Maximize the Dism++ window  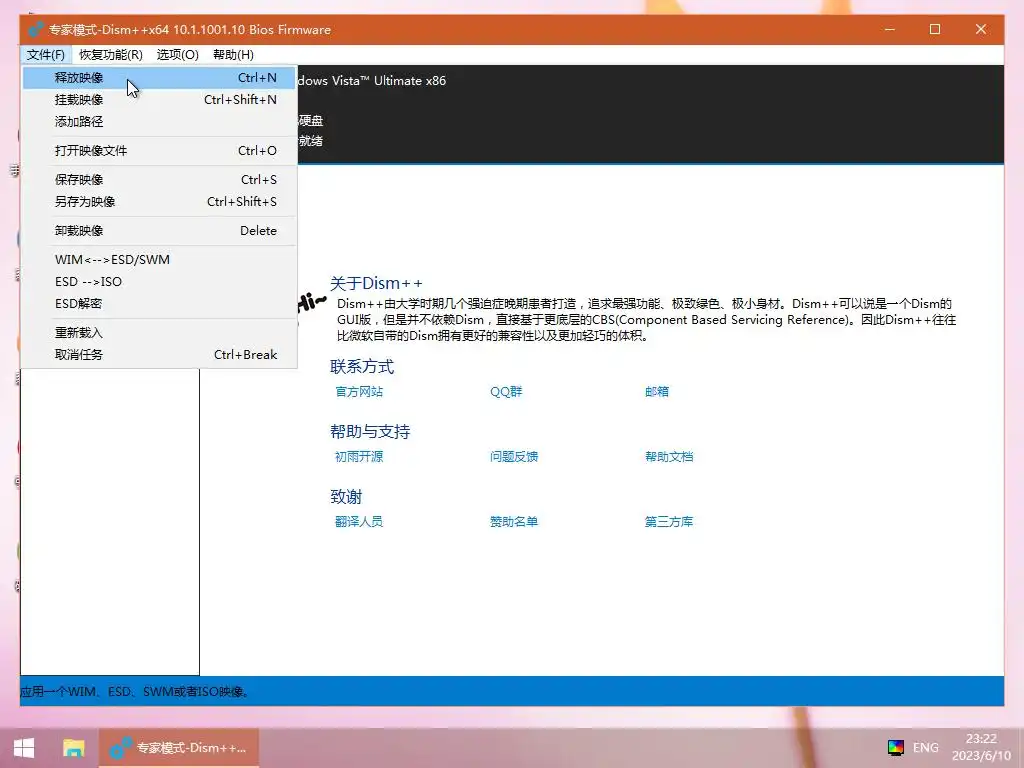pos(935,29)
